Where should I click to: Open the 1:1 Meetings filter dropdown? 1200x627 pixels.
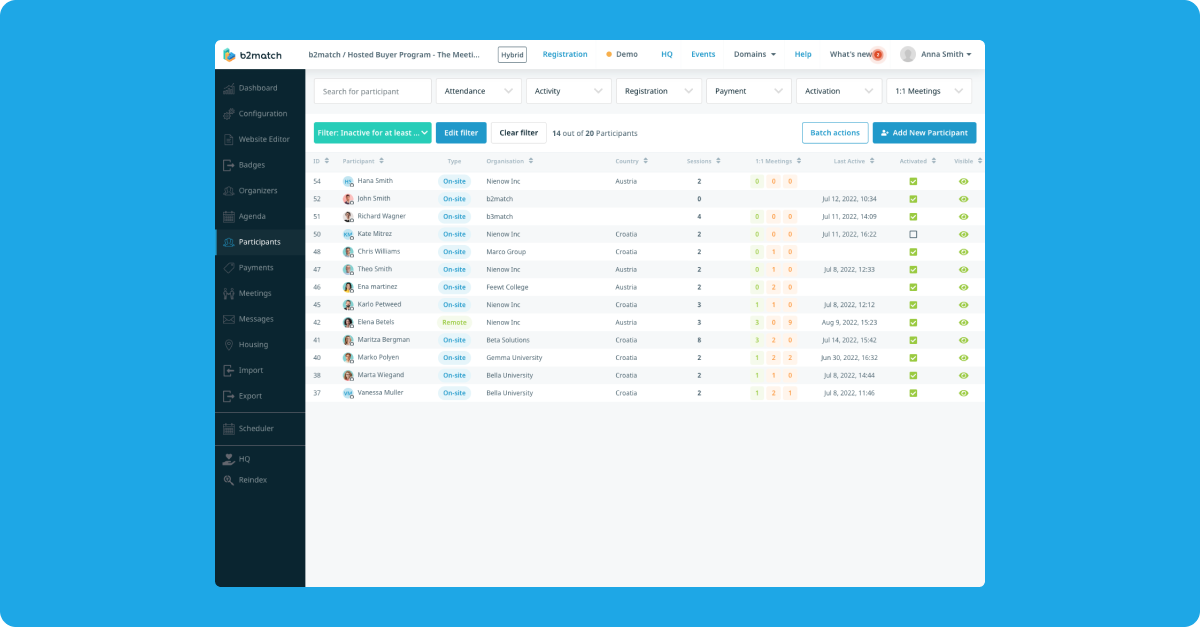(928, 90)
